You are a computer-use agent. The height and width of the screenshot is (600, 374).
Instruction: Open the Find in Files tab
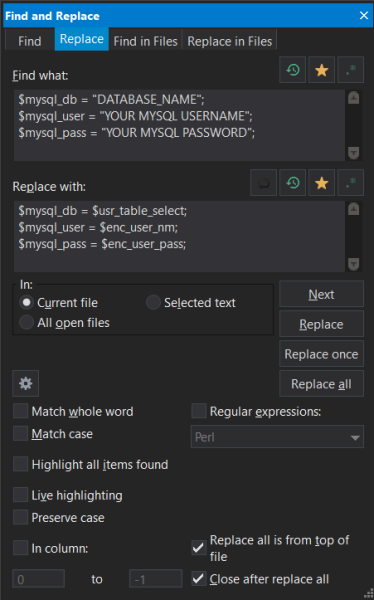(145, 41)
